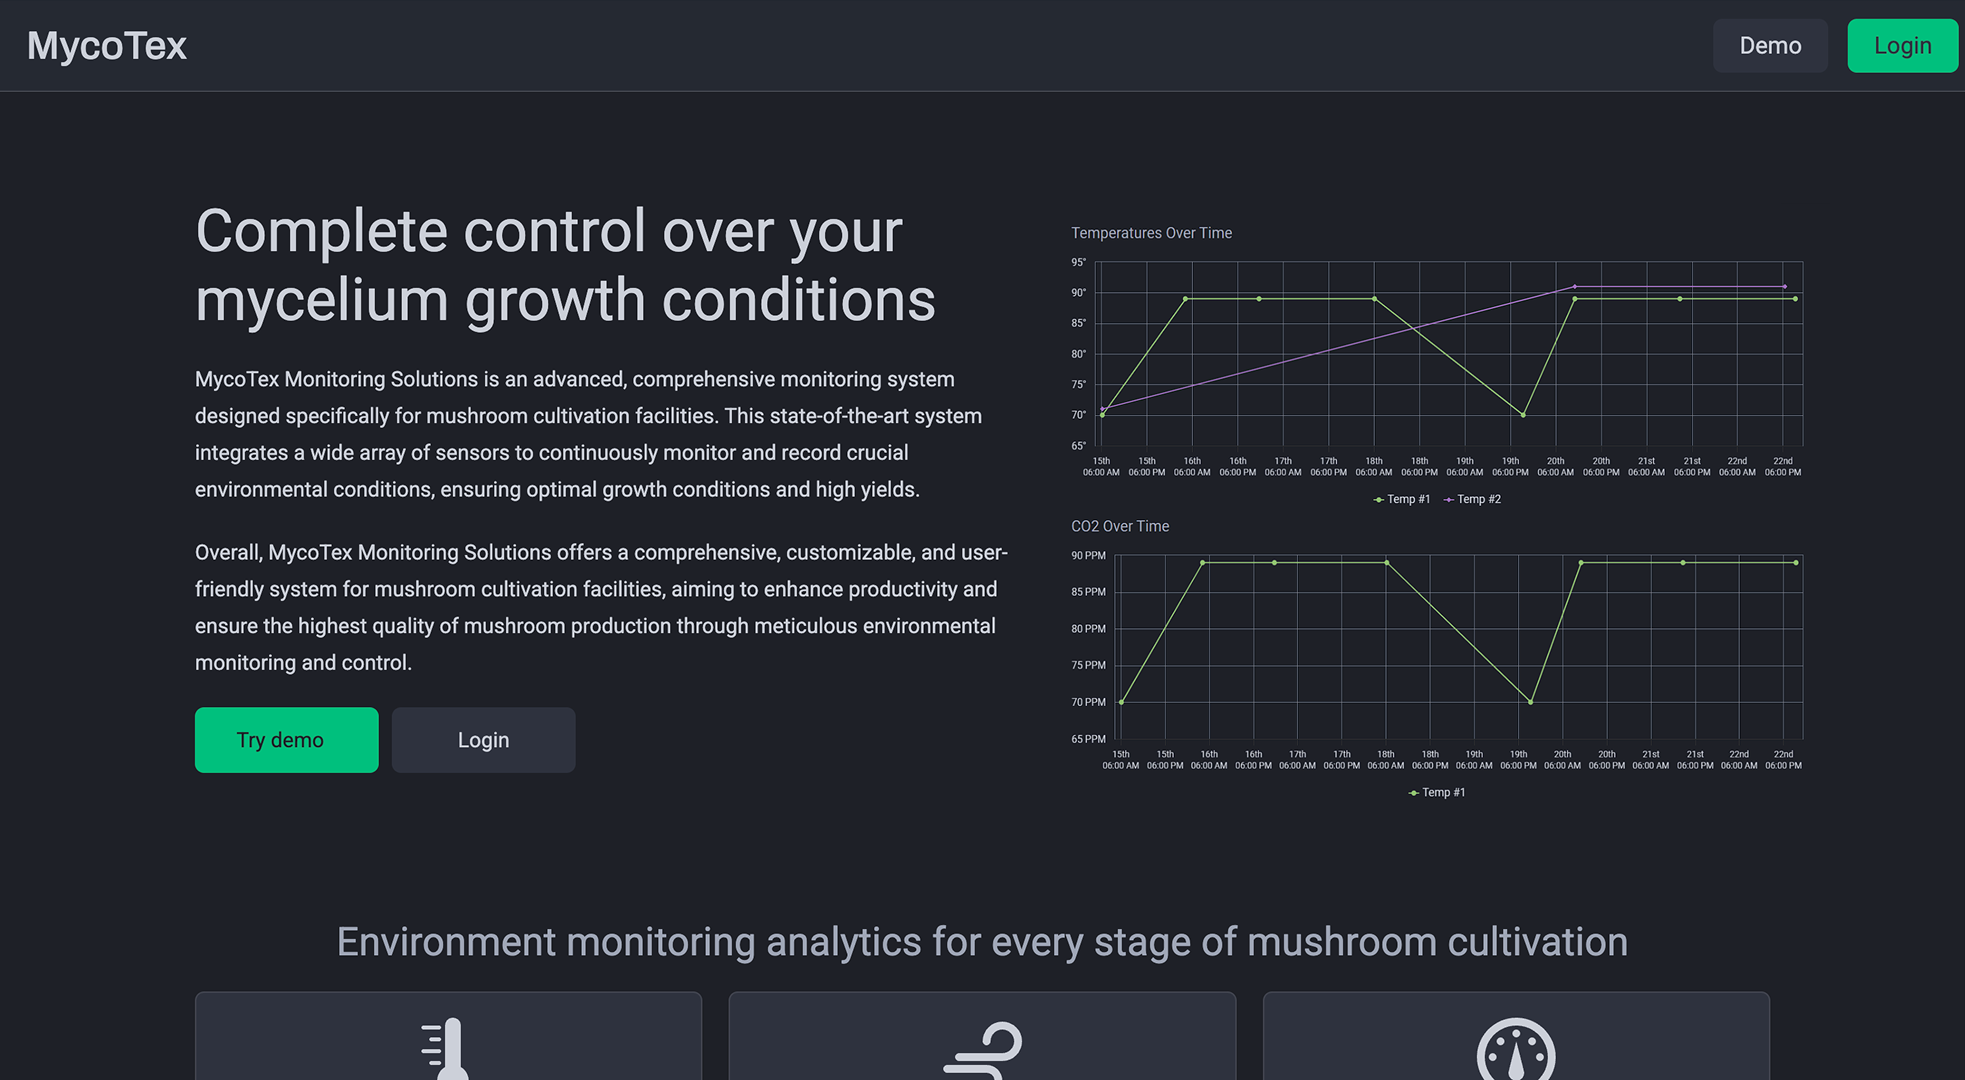1965x1080 pixels.
Task: Click the first green Temp #1 point at 89°
Action: click(1186, 299)
